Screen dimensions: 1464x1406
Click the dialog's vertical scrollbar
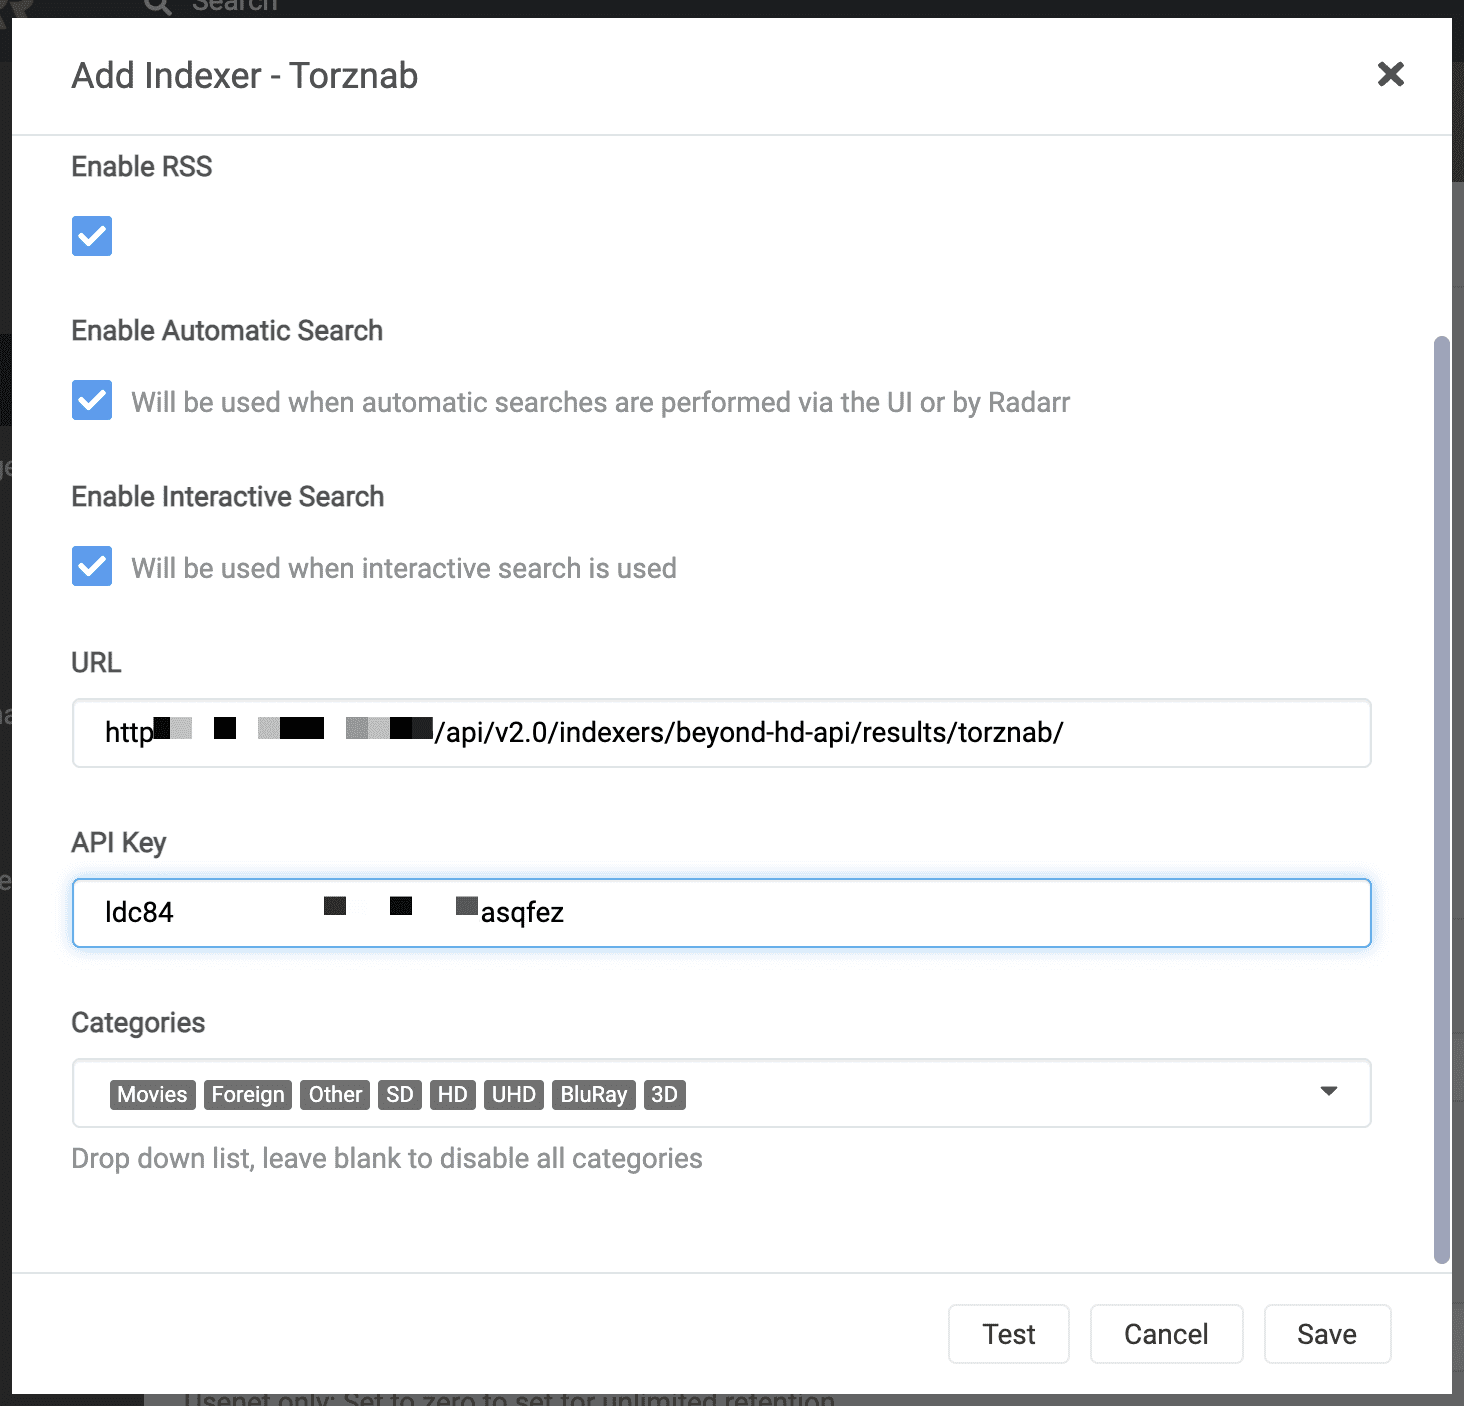pos(1441,800)
